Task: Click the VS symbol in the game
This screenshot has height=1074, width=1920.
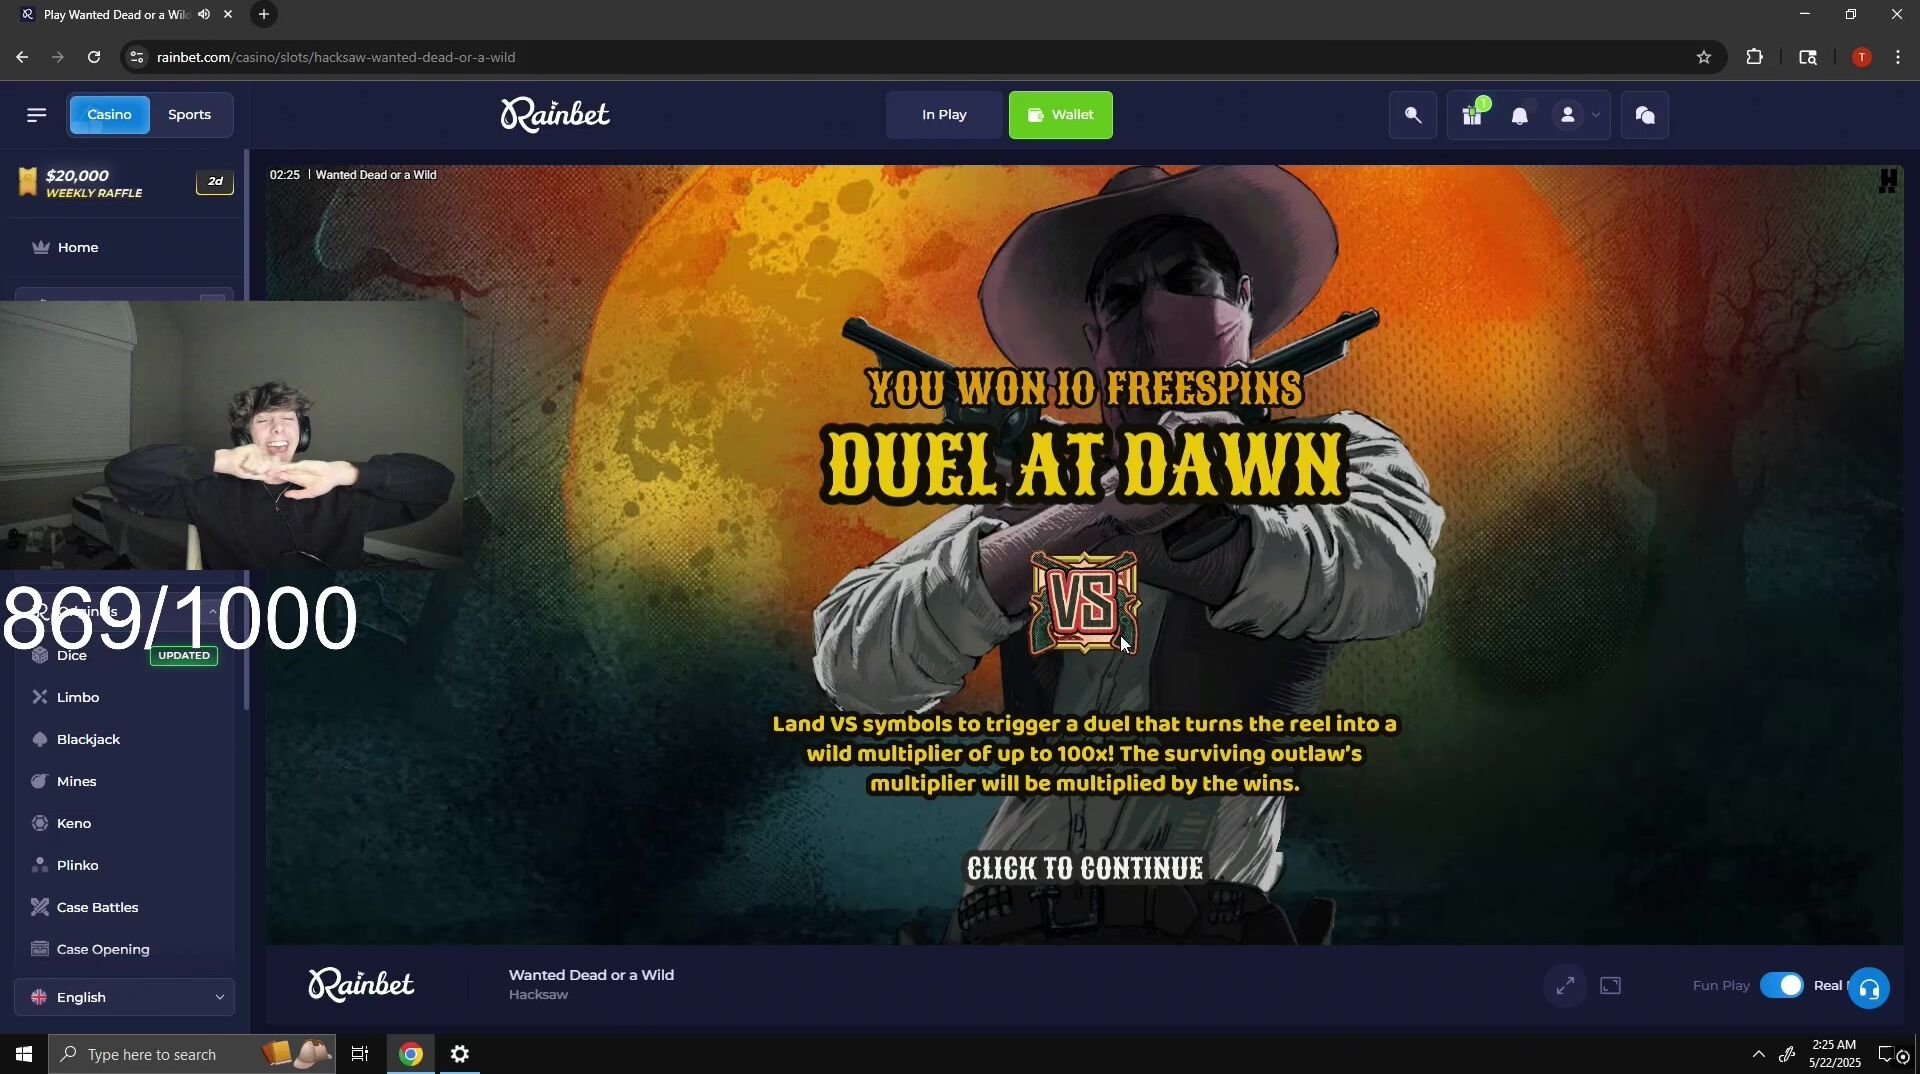Action: [1085, 602]
